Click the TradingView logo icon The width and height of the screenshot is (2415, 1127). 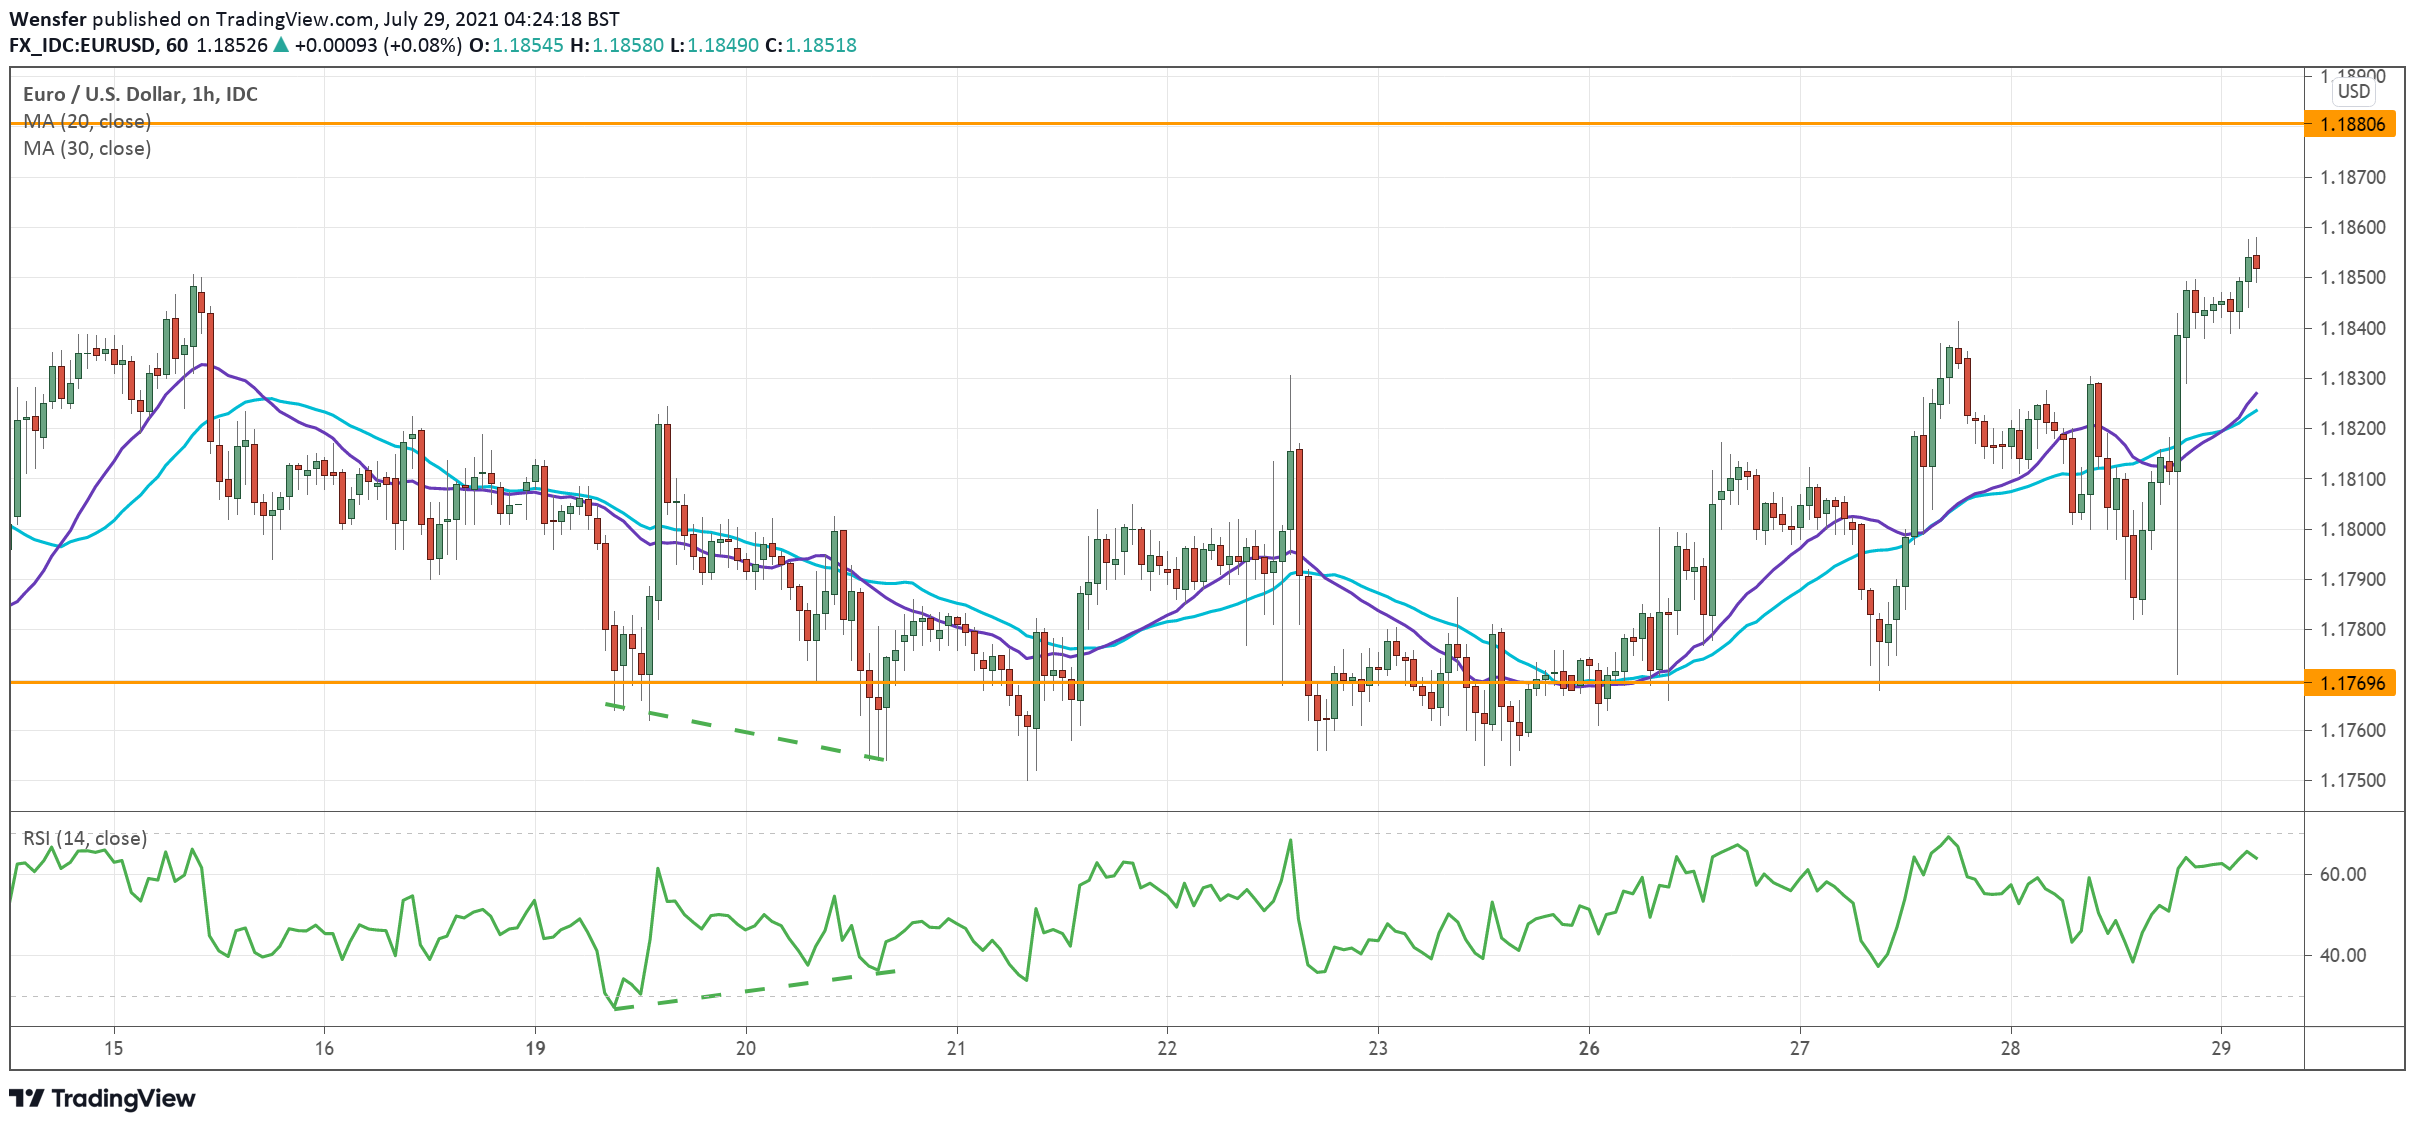27,1098
